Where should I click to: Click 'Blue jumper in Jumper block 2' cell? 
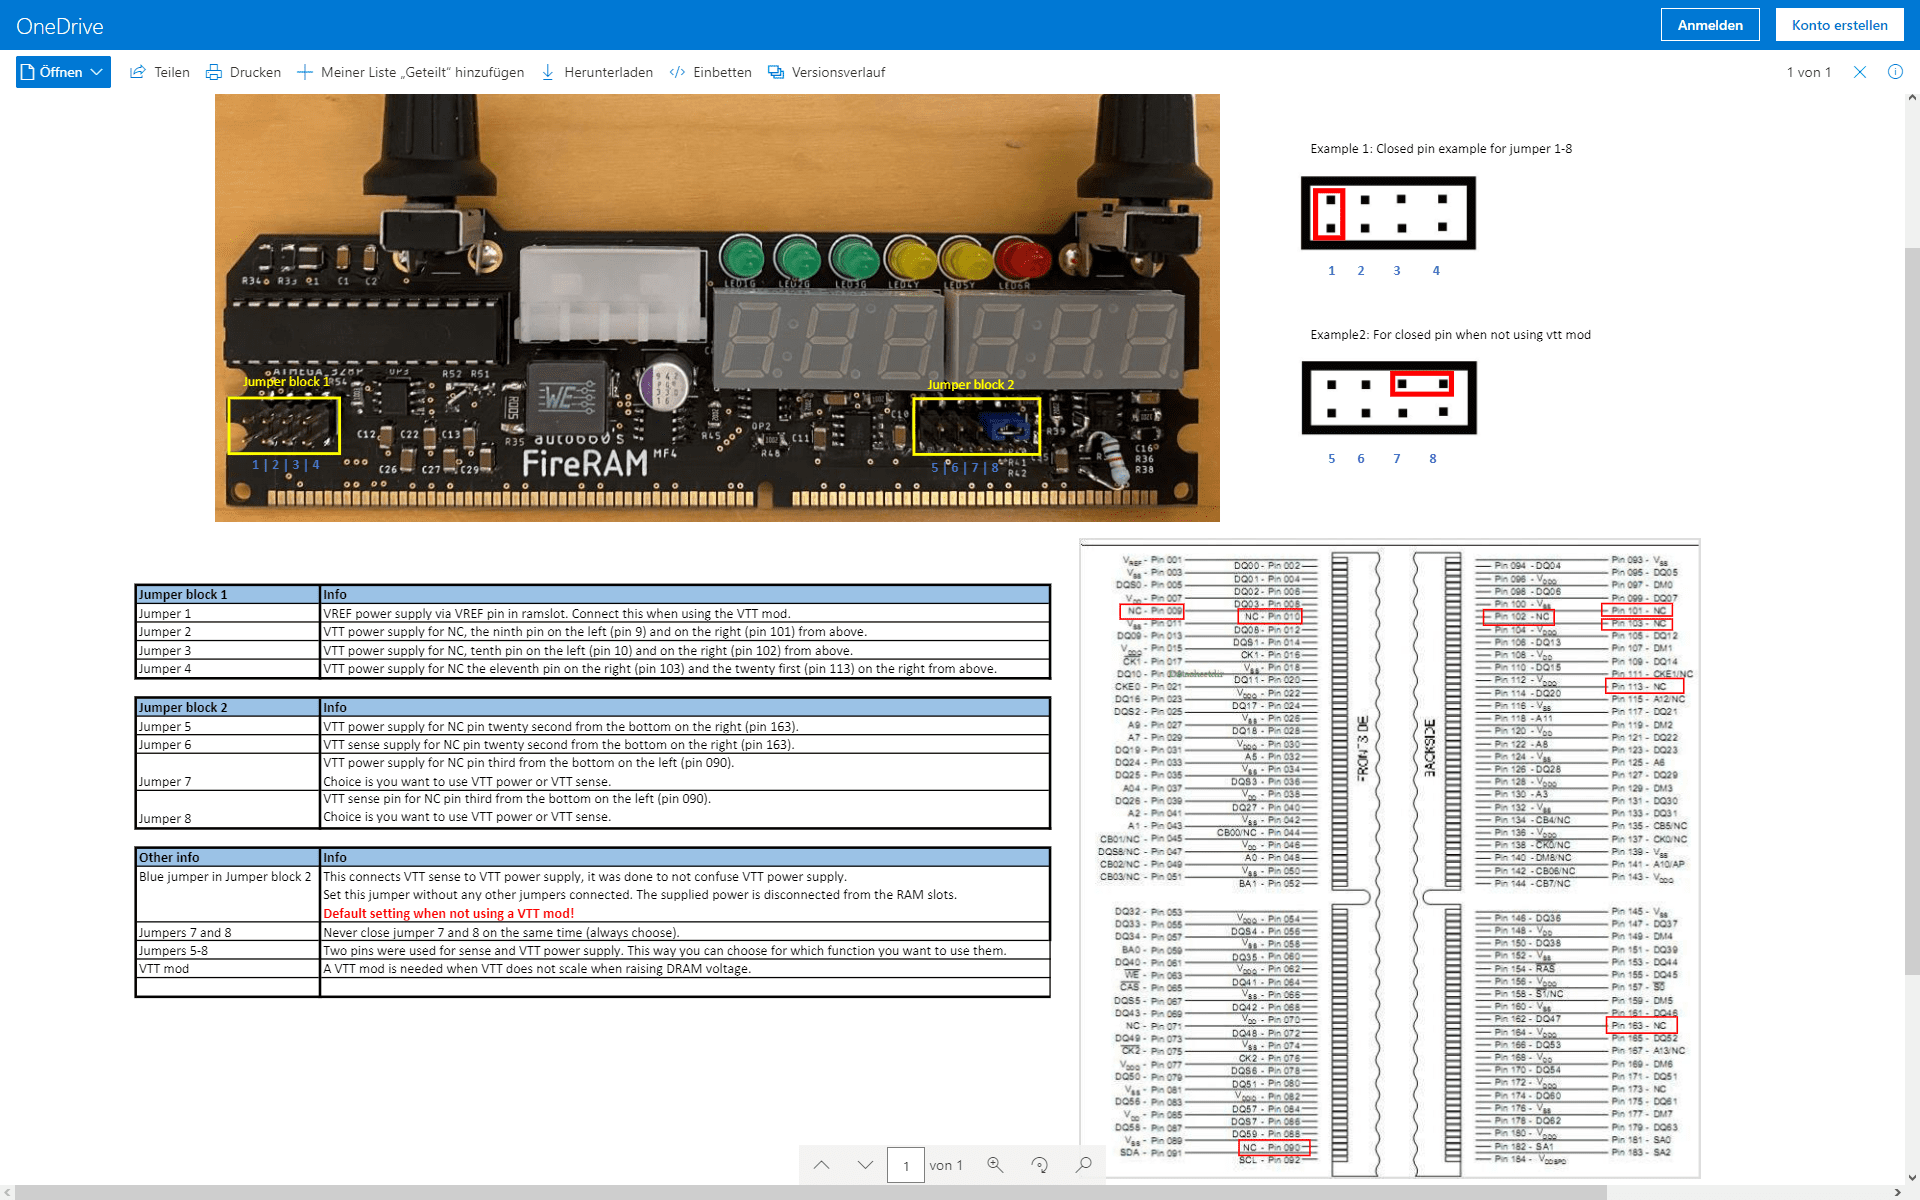click(228, 894)
